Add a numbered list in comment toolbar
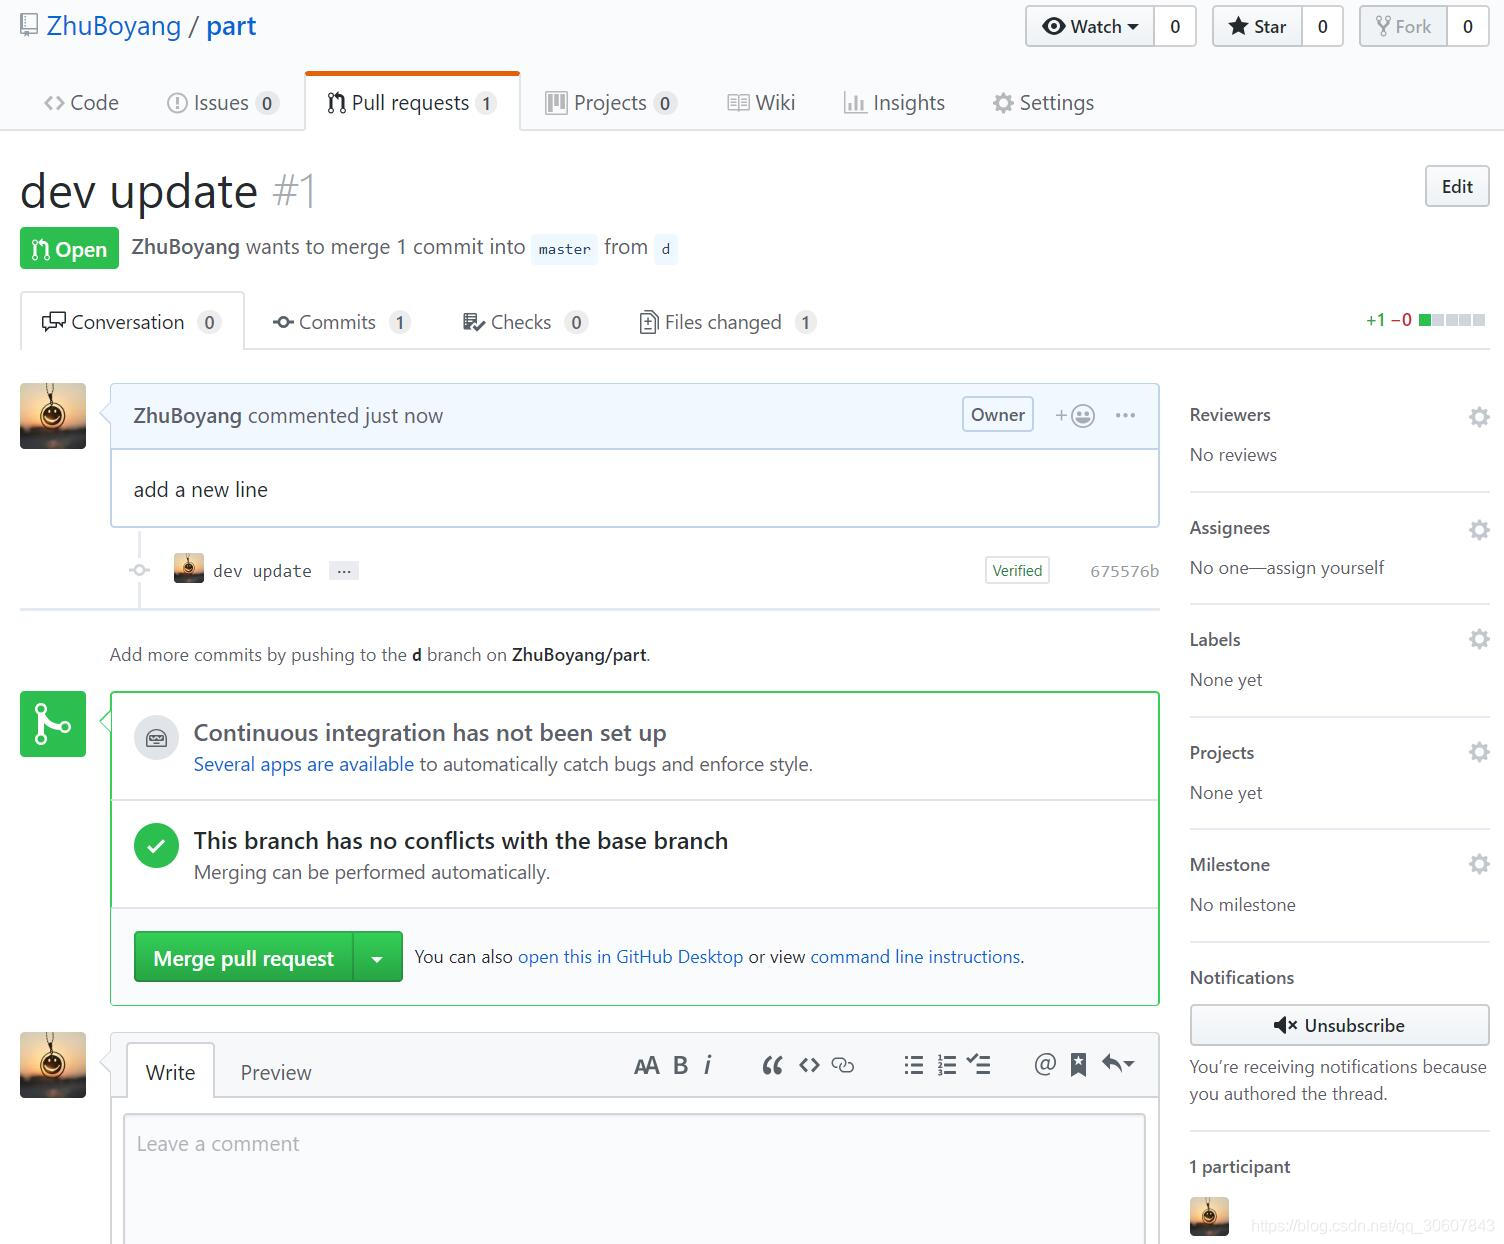This screenshot has width=1504, height=1244. click(x=947, y=1065)
